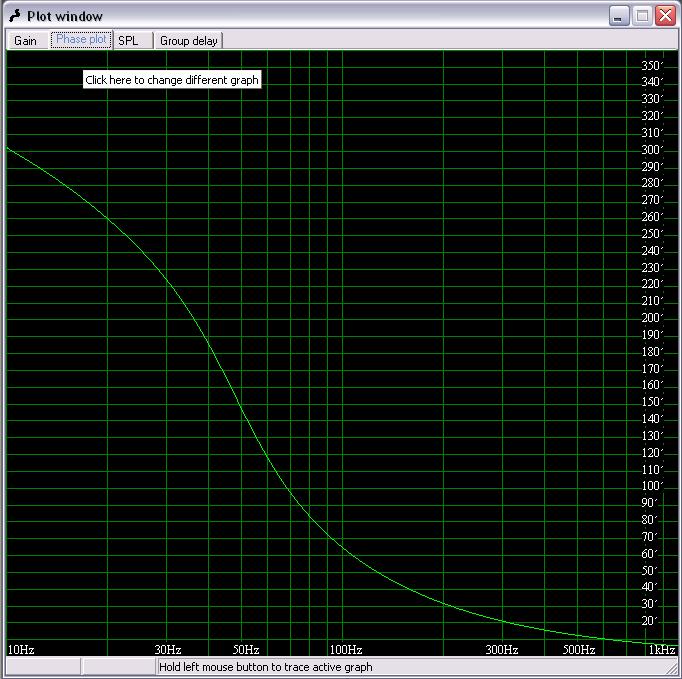Click the 50Hz frequency axis label
The height and width of the screenshot is (679, 682).
[246, 649]
